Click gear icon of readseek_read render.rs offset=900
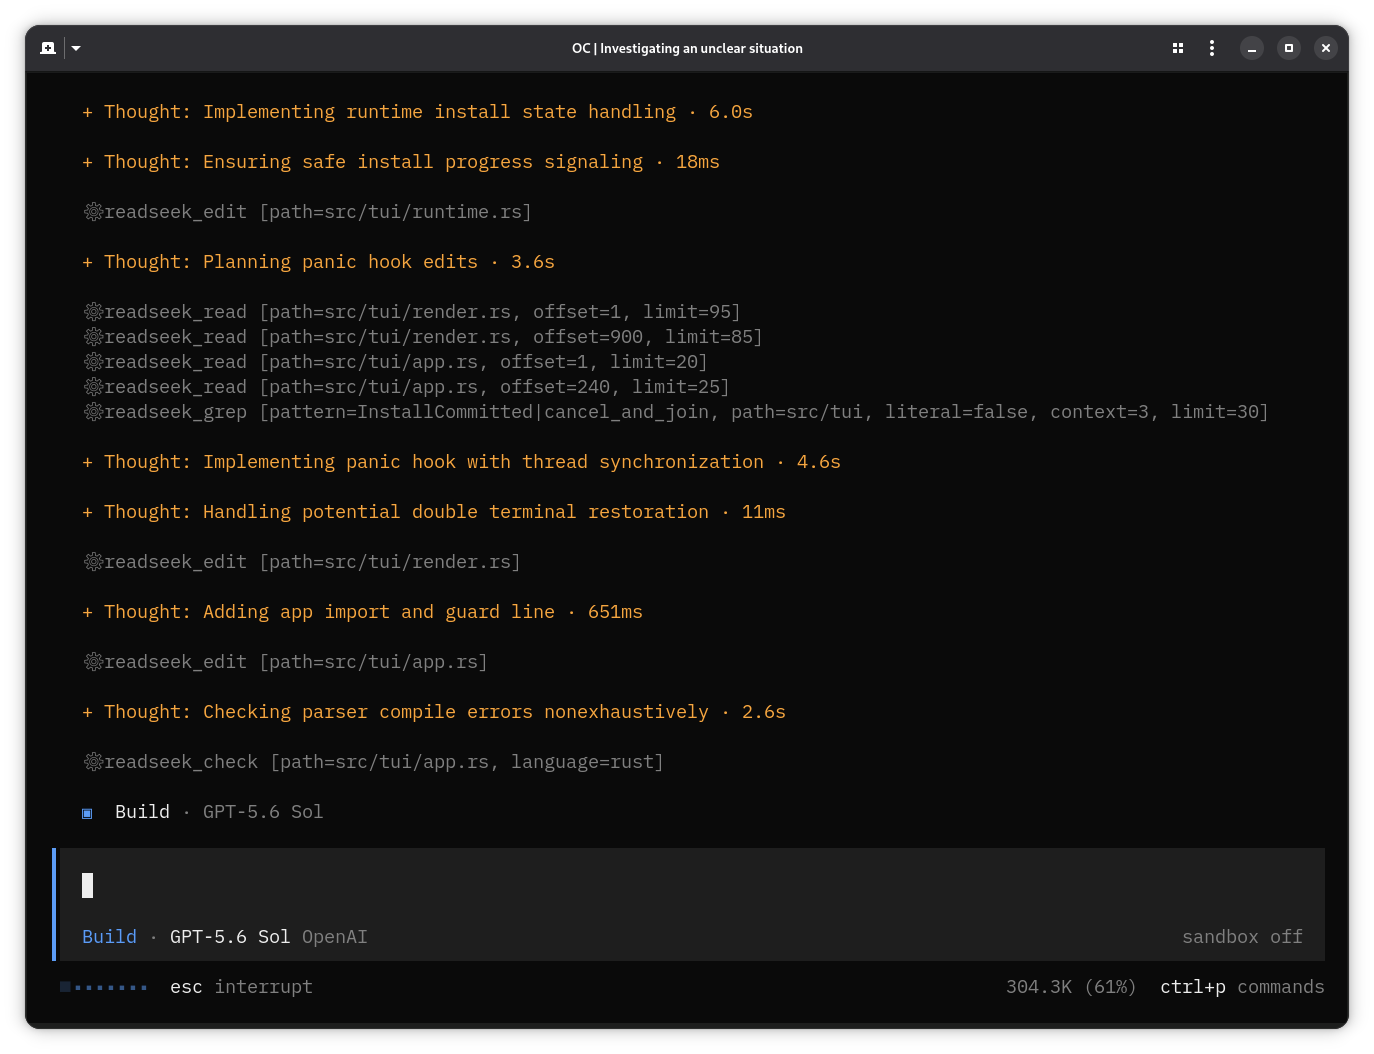 tap(93, 337)
